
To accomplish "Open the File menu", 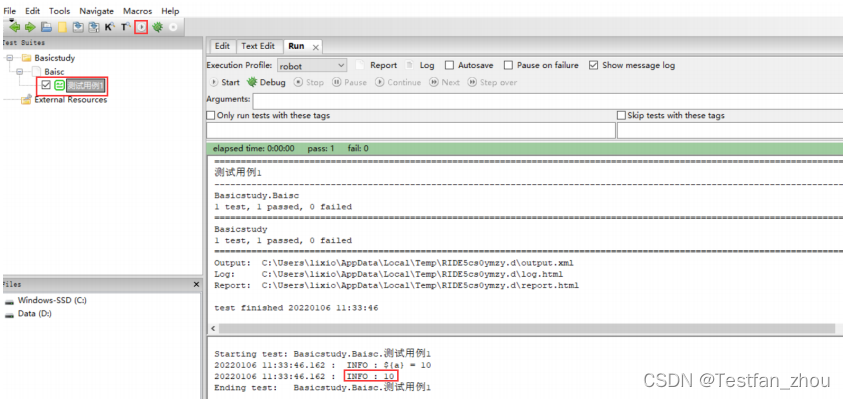I will tap(10, 11).
